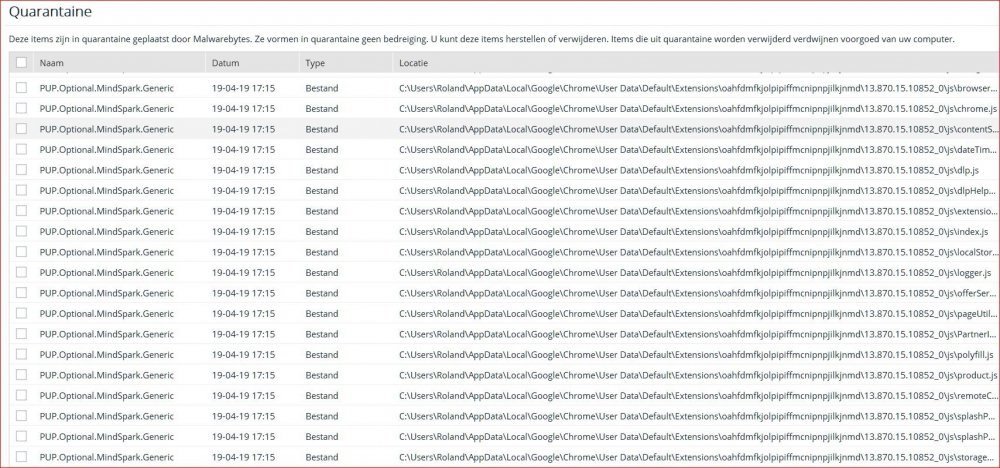Mark the logger.js row checkbox
Image resolution: width=1000 pixels, height=468 pixels.
click(22, 272)
